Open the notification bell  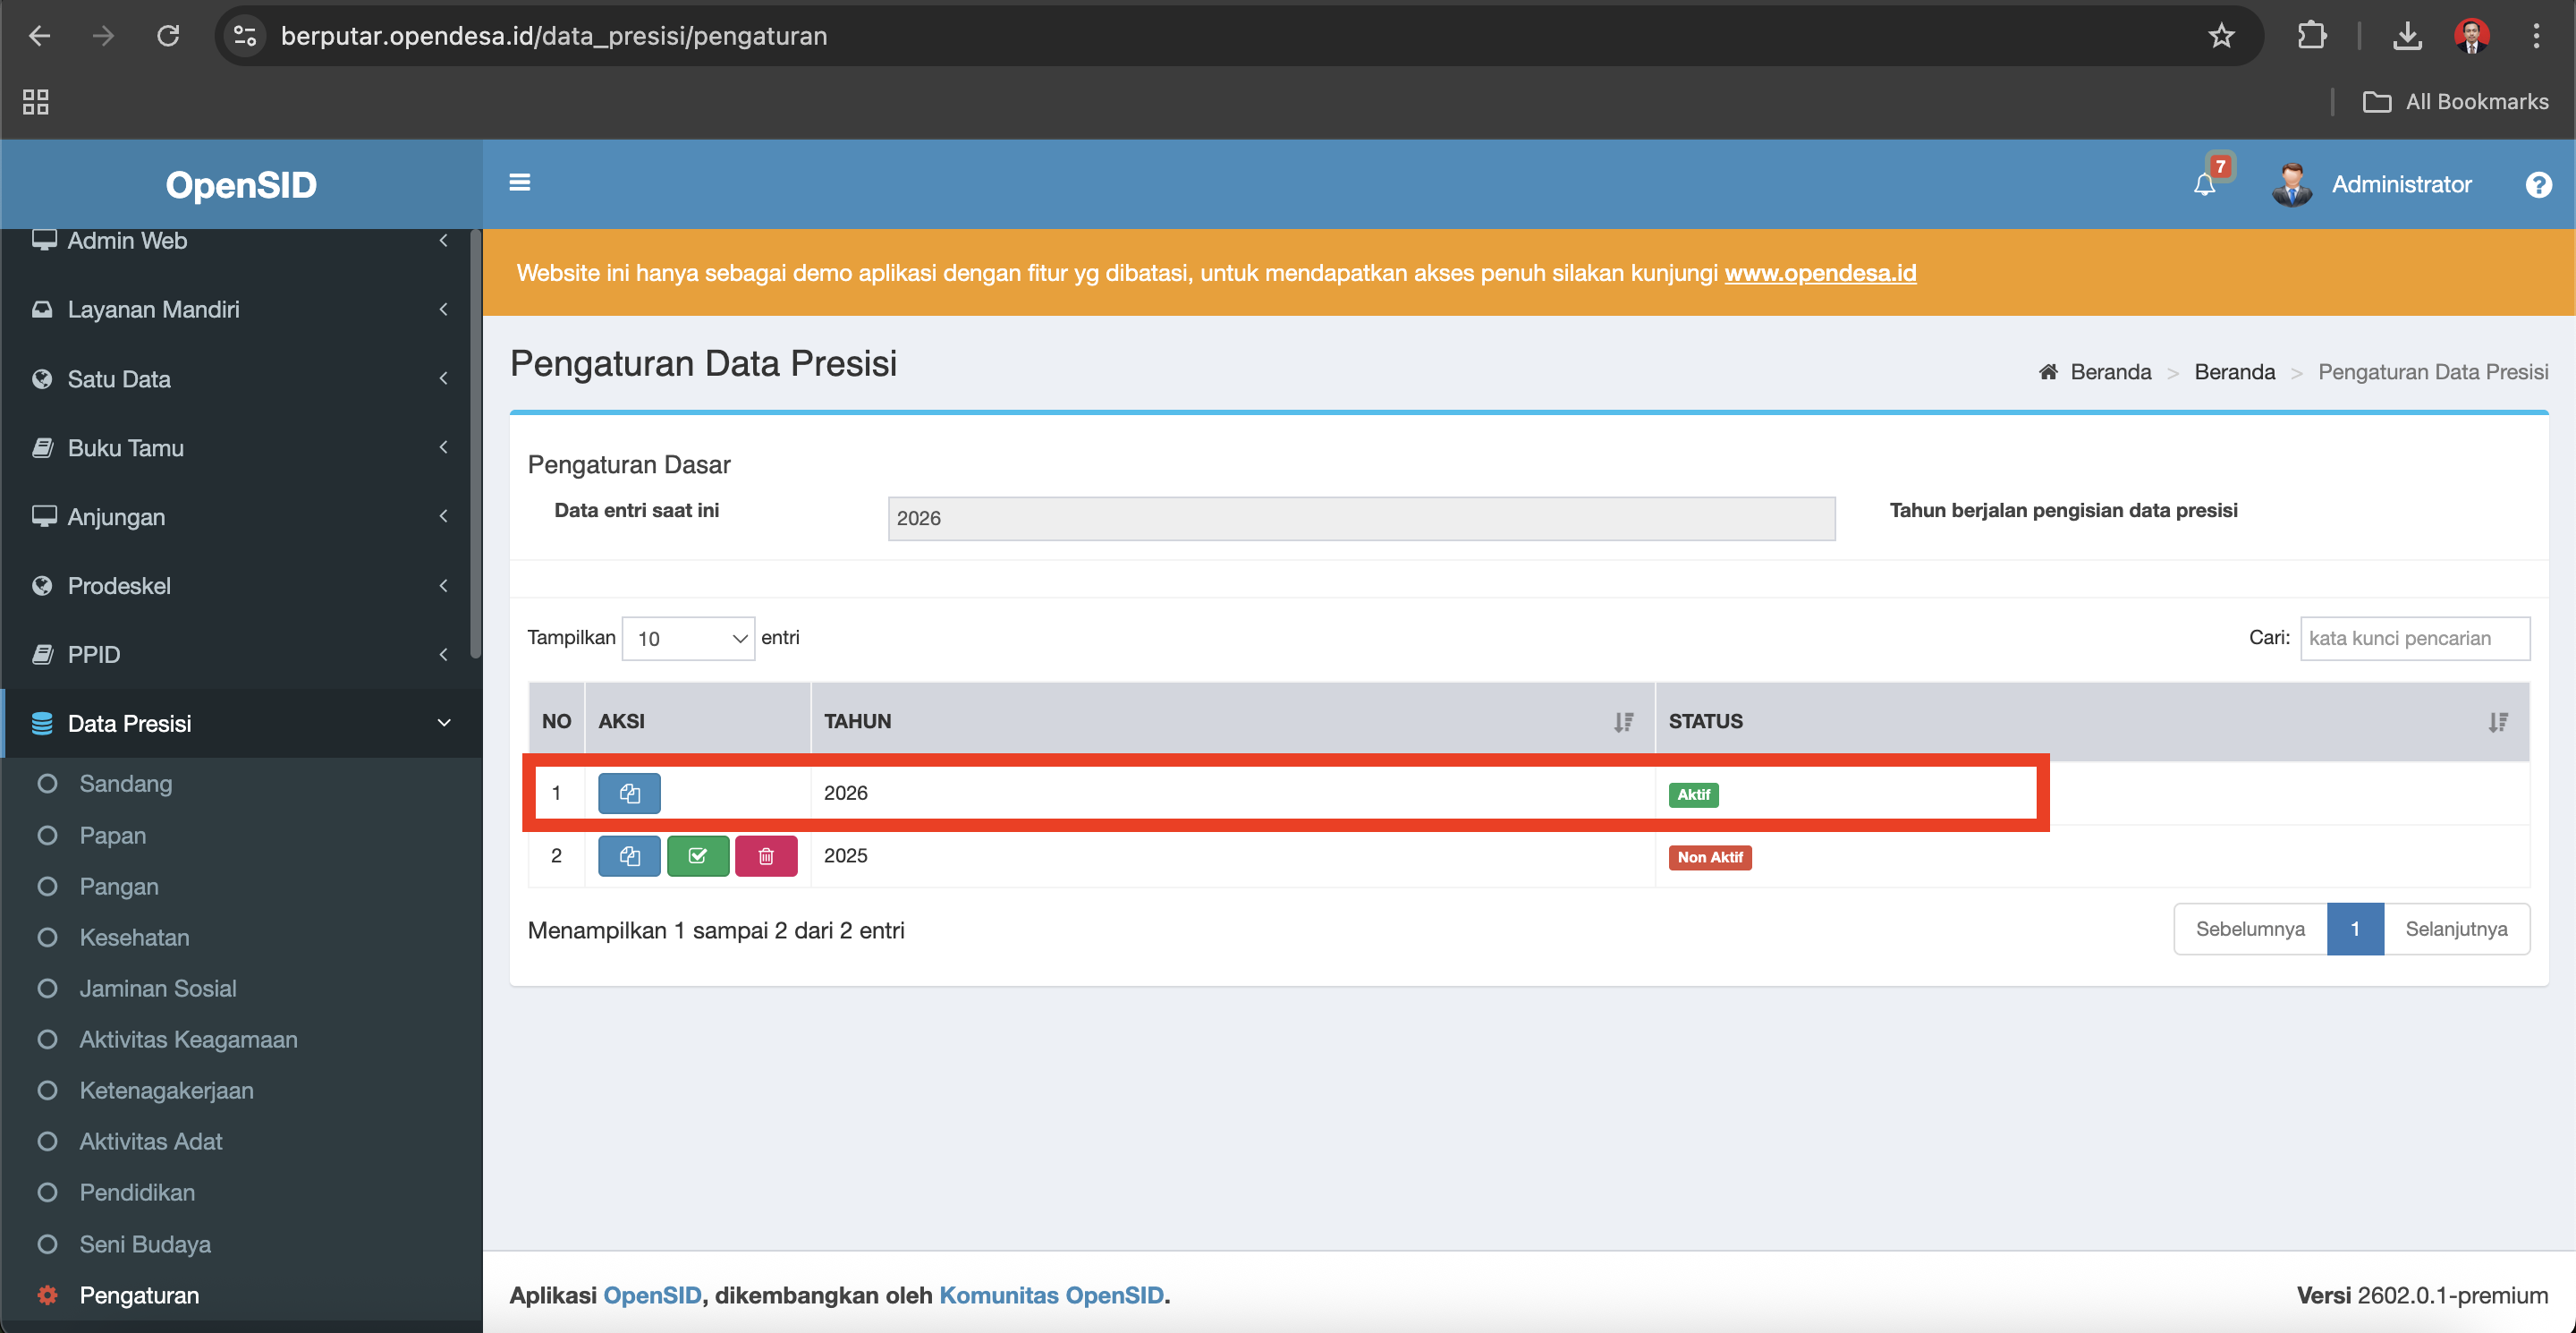[2204, 184]
